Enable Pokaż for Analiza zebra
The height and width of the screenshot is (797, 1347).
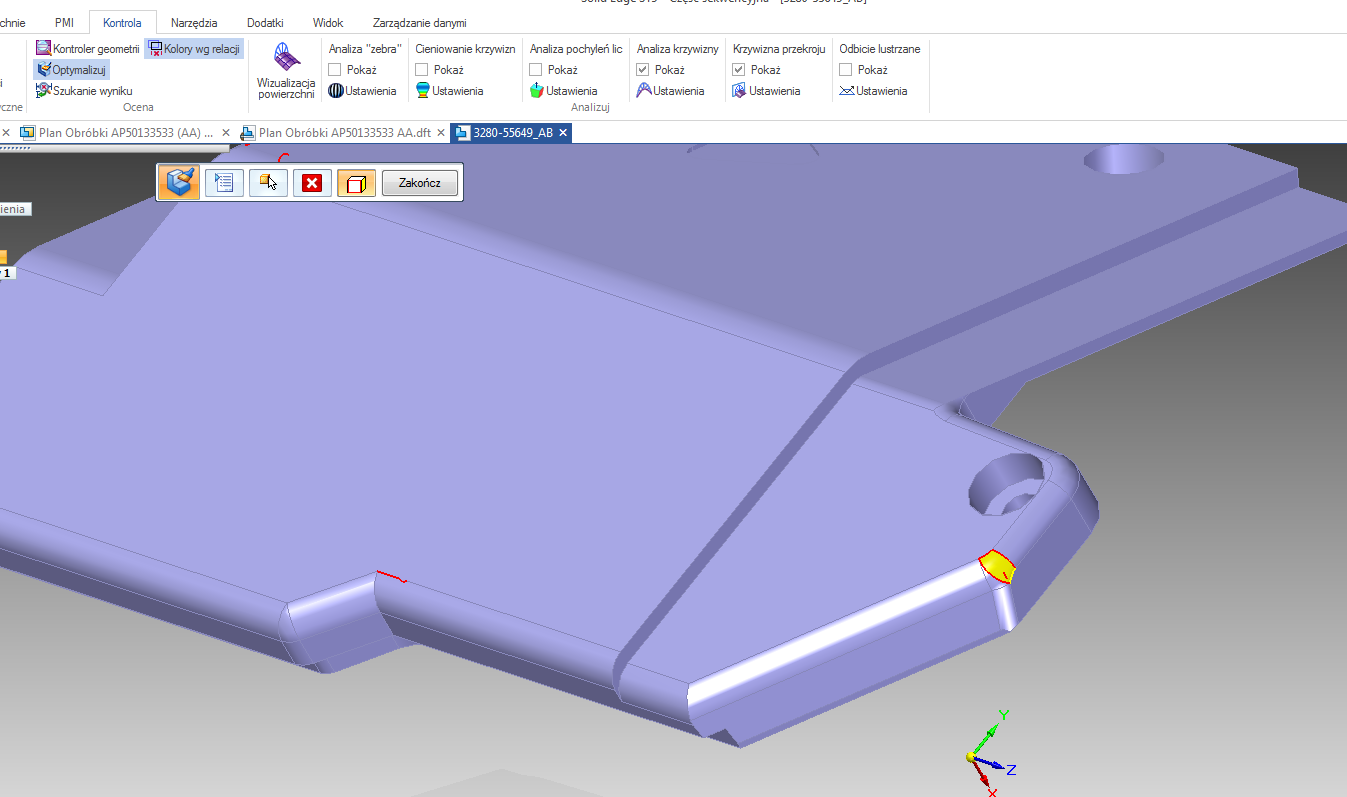(x=337, y=70)
